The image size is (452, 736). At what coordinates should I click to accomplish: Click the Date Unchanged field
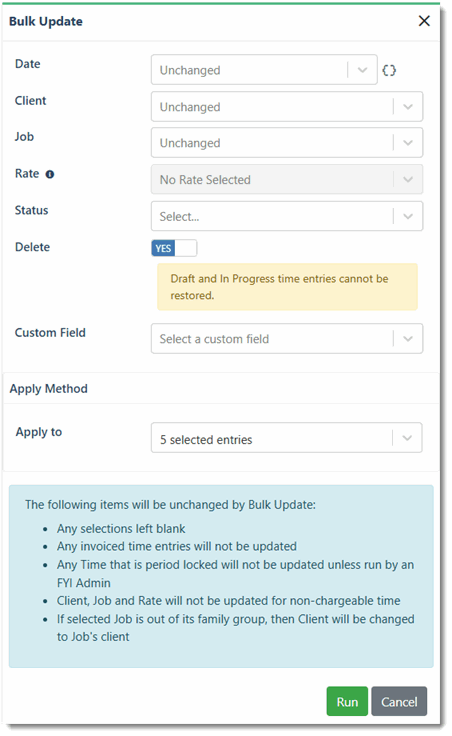264,70
